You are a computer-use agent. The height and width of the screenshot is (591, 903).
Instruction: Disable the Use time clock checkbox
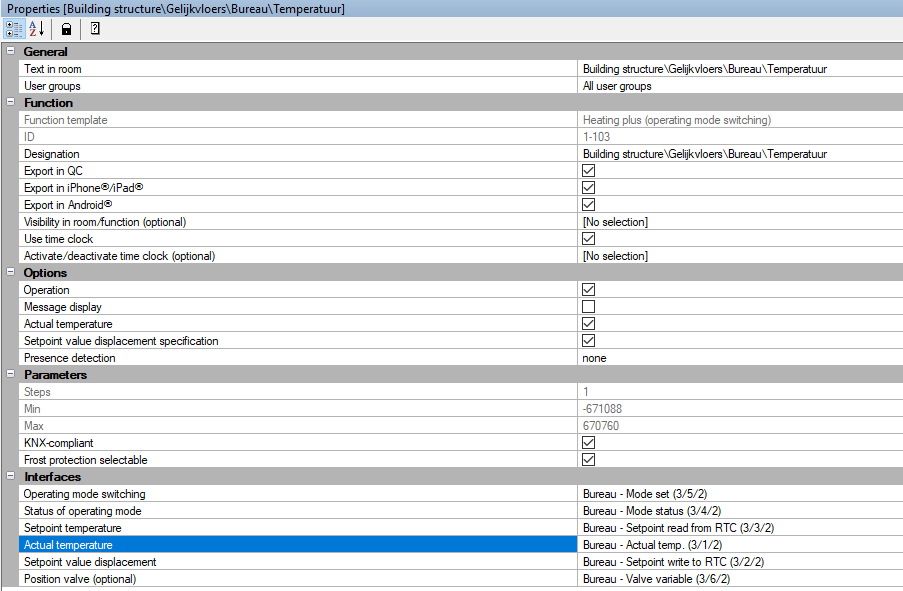pos(589,239)
